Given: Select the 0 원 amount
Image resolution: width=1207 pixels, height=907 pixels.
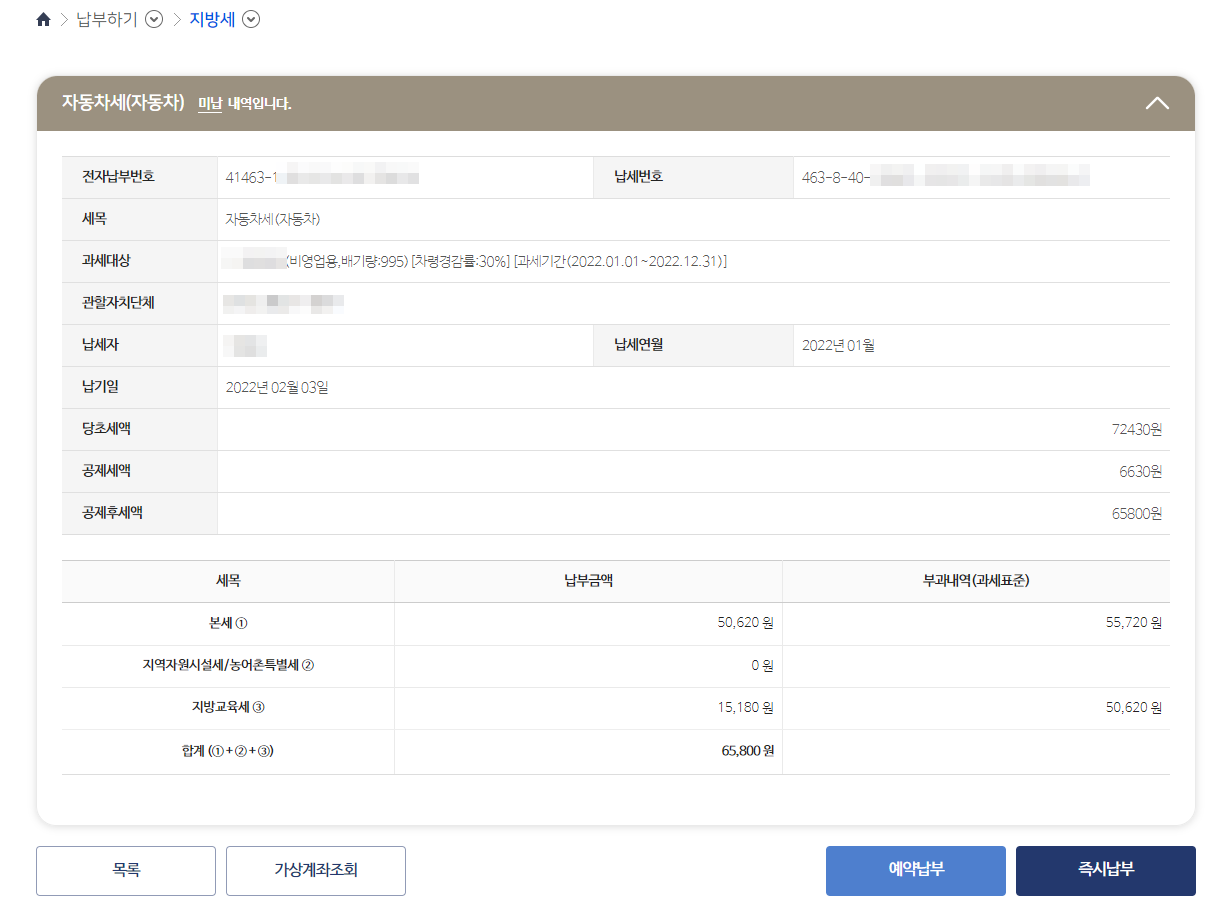Looking at the screenshot, I should click(762, 666).
